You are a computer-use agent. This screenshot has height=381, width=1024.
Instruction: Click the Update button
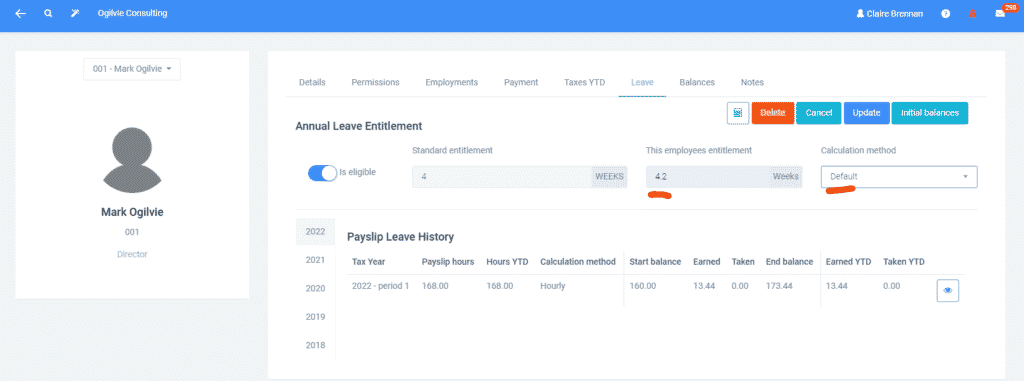tap(867, 113)
